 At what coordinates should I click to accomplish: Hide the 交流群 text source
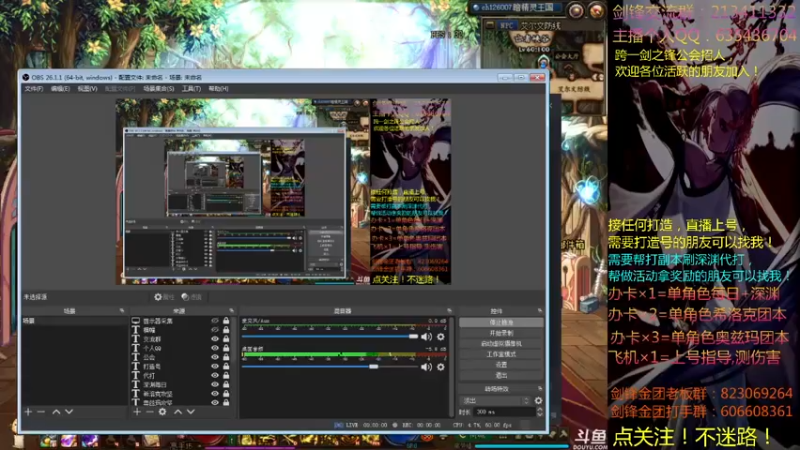pyautogui.click(x=215, y=339)
